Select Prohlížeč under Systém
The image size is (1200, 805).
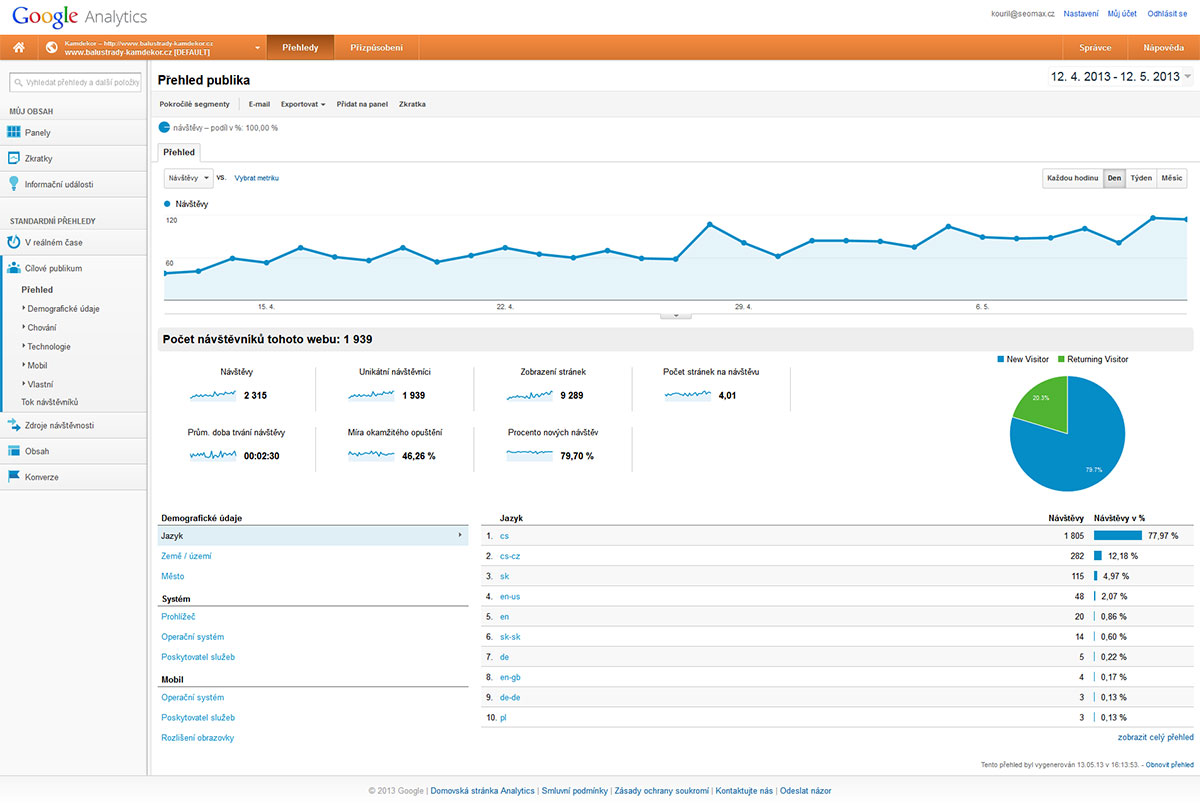tap(178, 617)
